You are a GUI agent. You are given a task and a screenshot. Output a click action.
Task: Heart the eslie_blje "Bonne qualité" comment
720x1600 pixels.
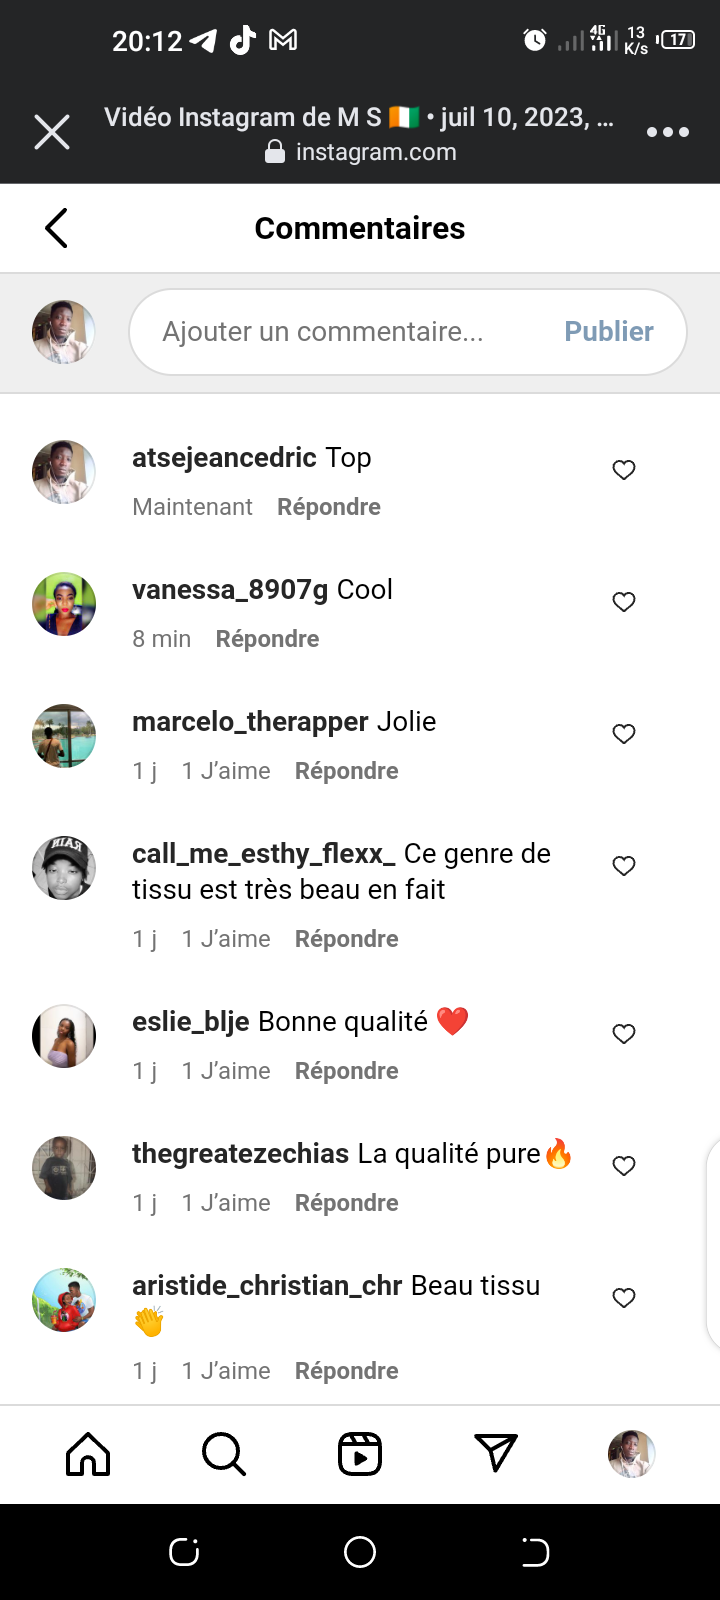tap(624, 1034)
